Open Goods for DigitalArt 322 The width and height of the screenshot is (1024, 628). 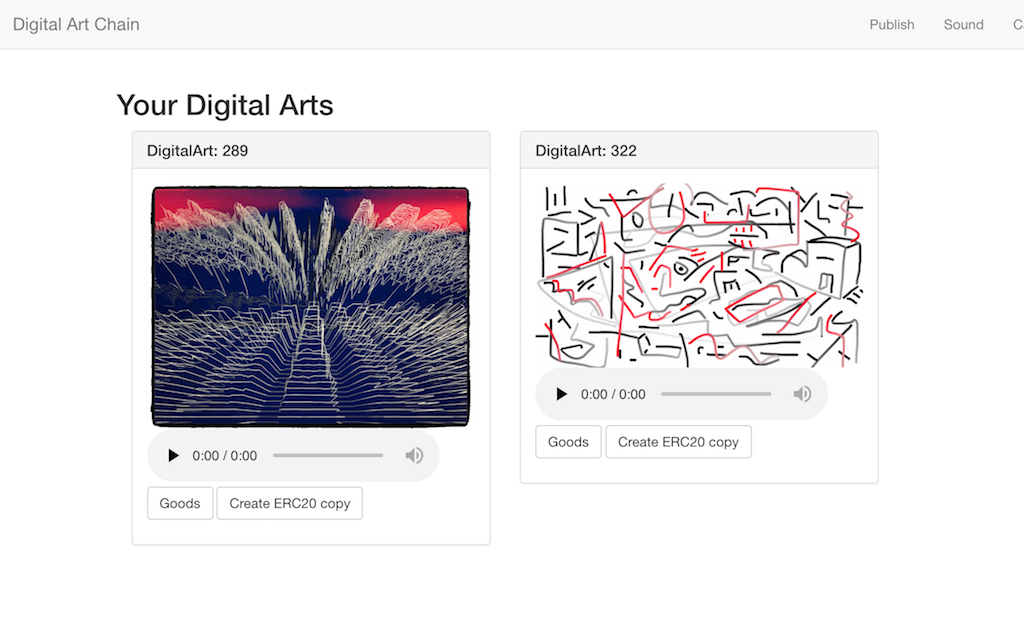(568, 442)
